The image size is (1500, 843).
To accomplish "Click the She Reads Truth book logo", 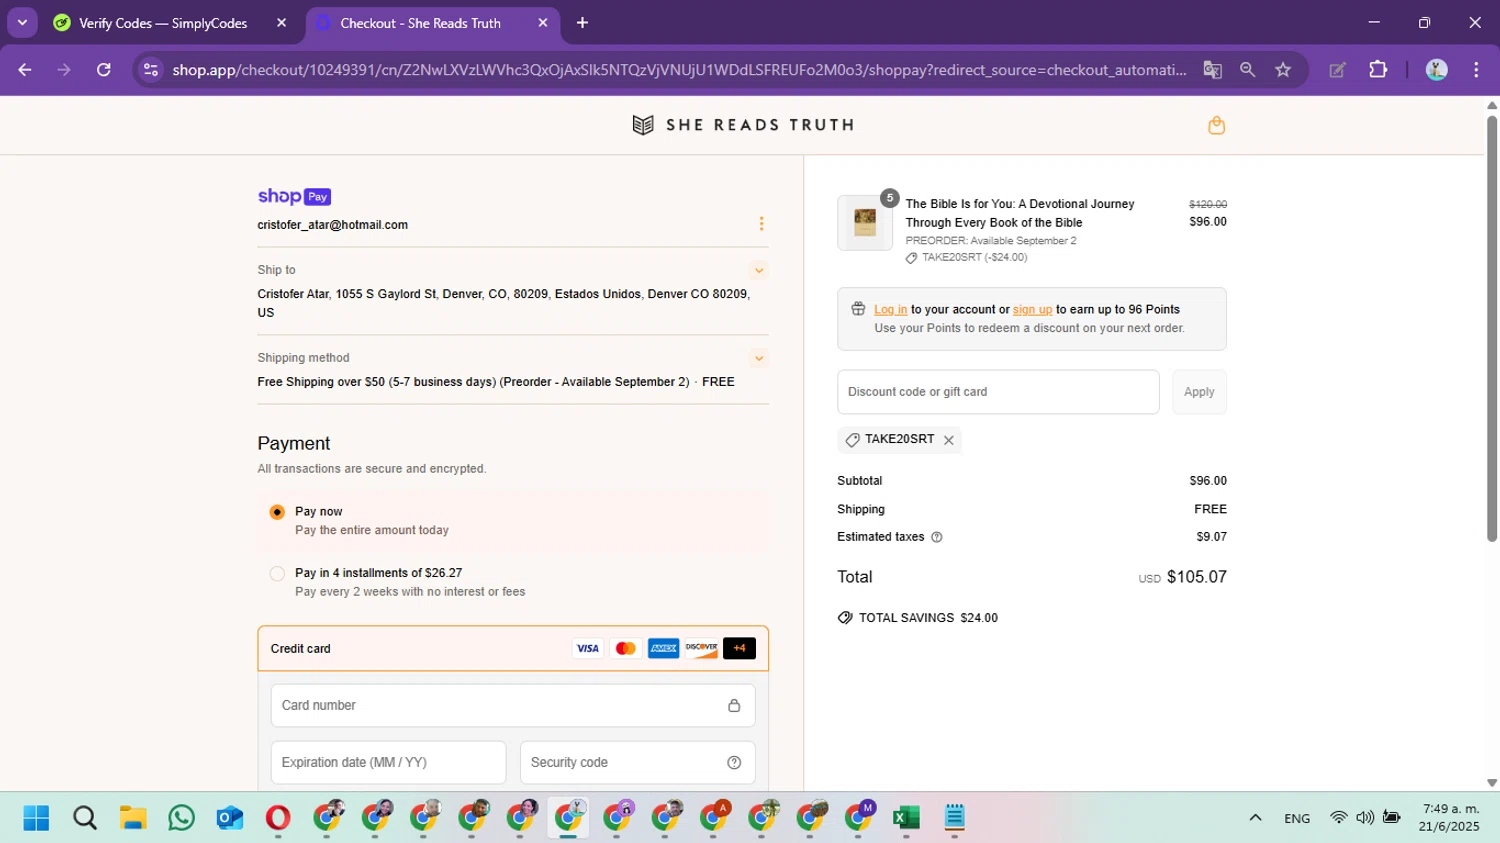I will (x=643, y=125).
